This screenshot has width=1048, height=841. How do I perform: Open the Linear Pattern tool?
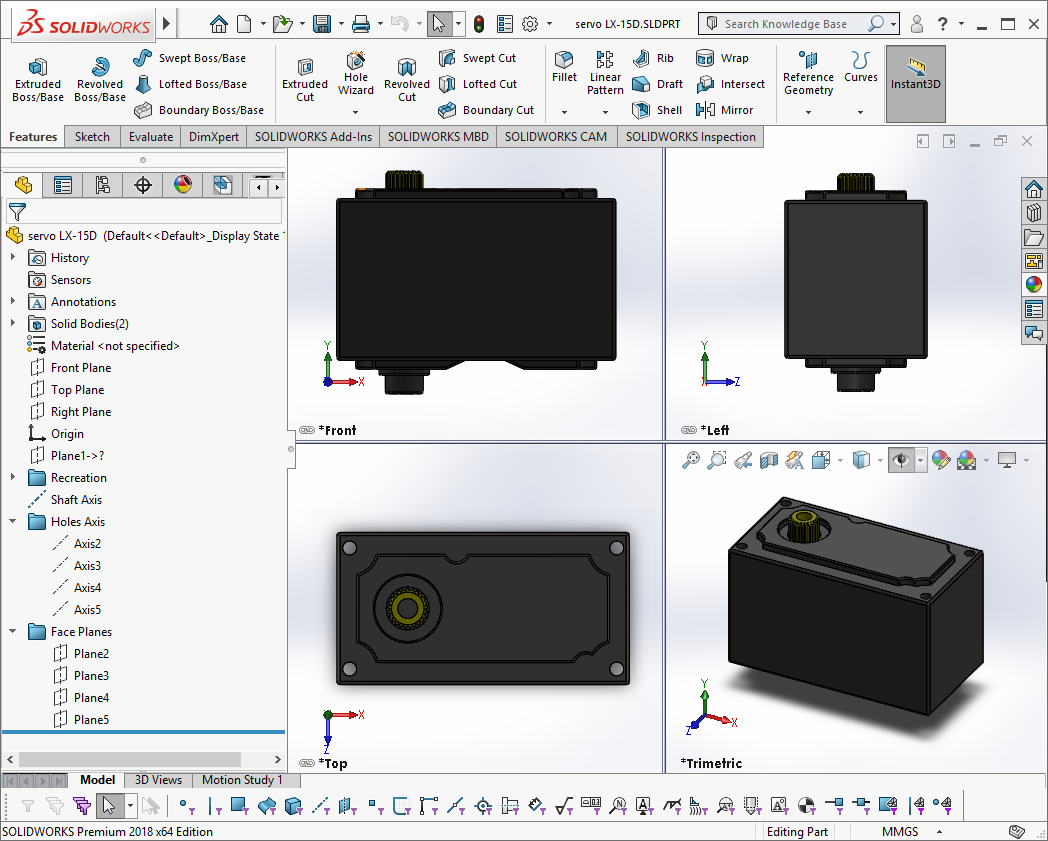click(605, 74)
